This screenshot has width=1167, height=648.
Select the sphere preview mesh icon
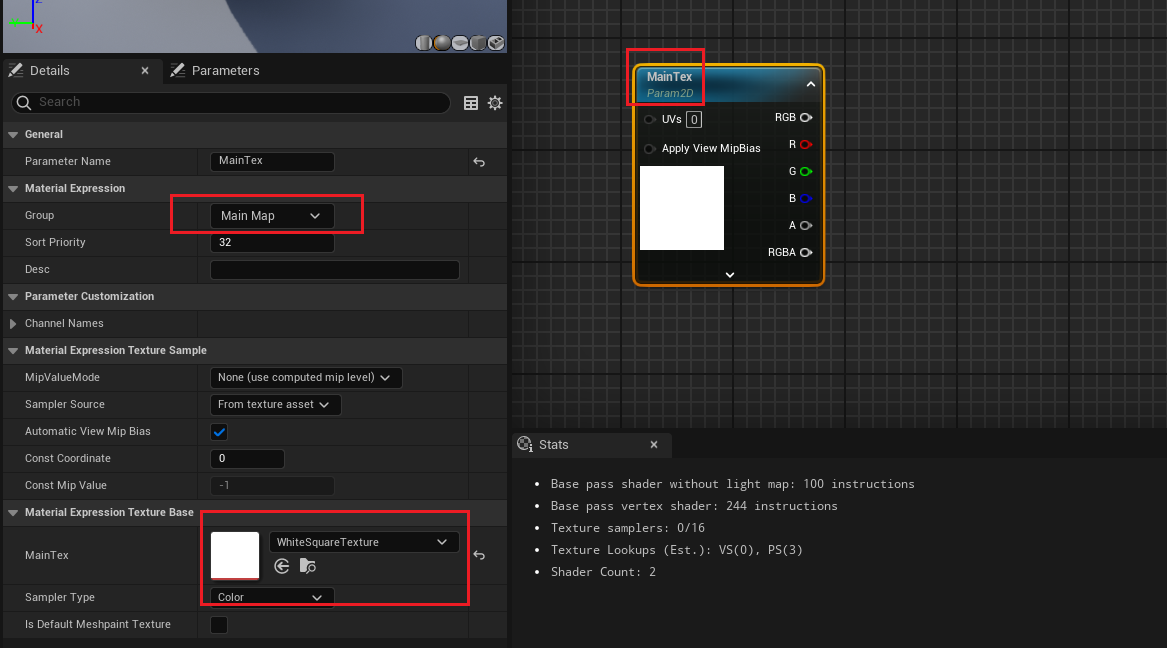442,43
